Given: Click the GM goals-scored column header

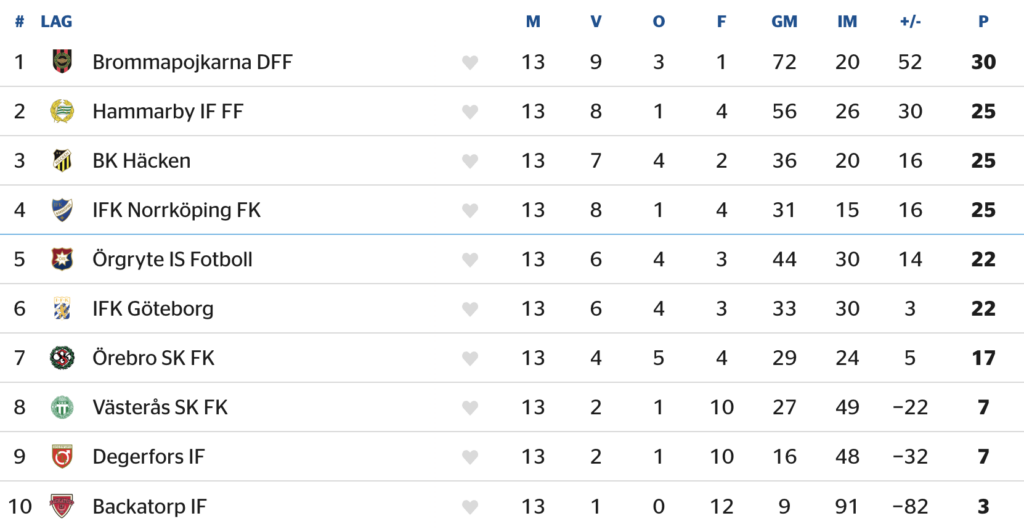Looking at the screenshot, I should (784, 22).
